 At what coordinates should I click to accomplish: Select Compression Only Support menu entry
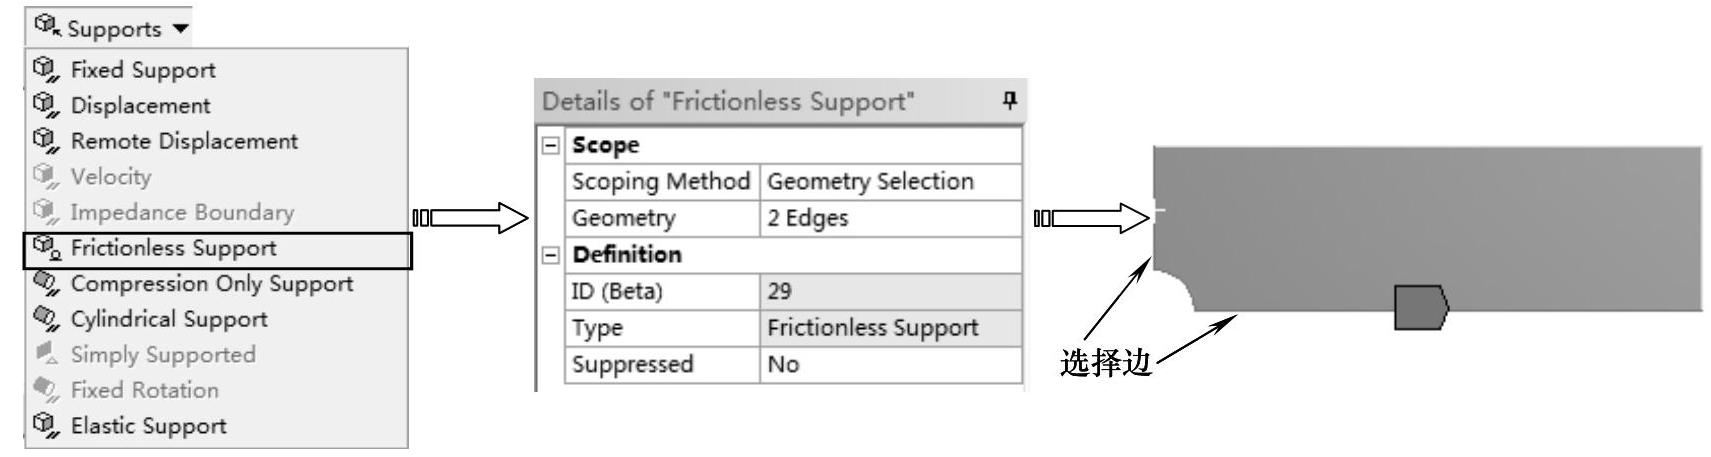pyautogui.click(x=211, y=284)
